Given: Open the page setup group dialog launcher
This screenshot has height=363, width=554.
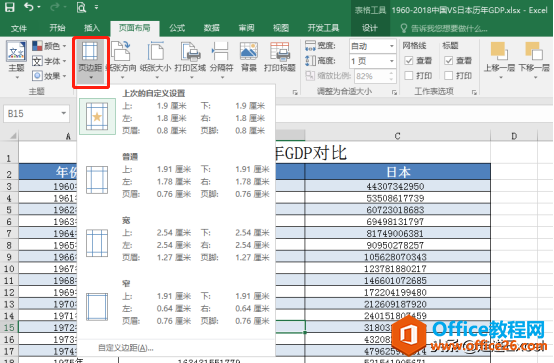Looking at the screenshot, I should pyautogui.click(x=295, y=92).
